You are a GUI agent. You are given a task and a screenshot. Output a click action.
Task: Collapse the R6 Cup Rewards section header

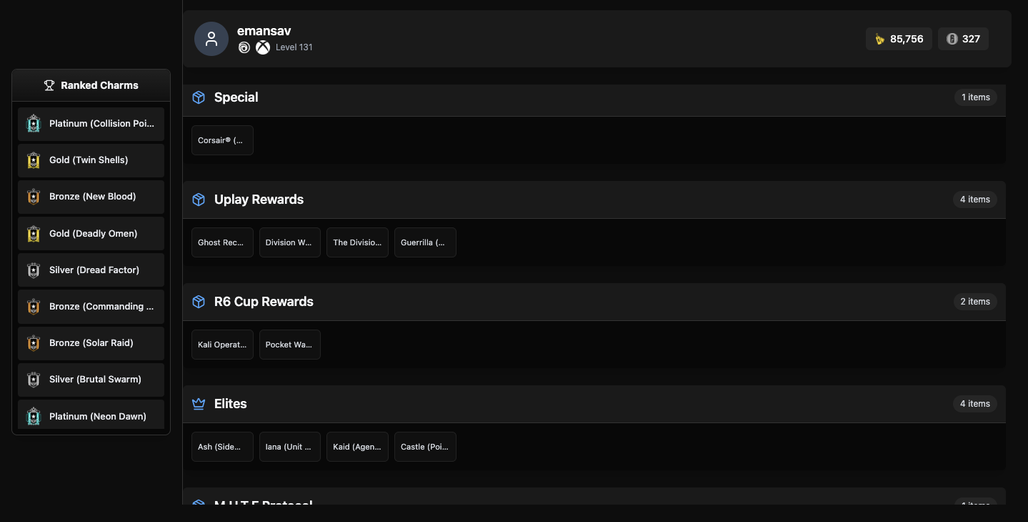coord(594,302)
